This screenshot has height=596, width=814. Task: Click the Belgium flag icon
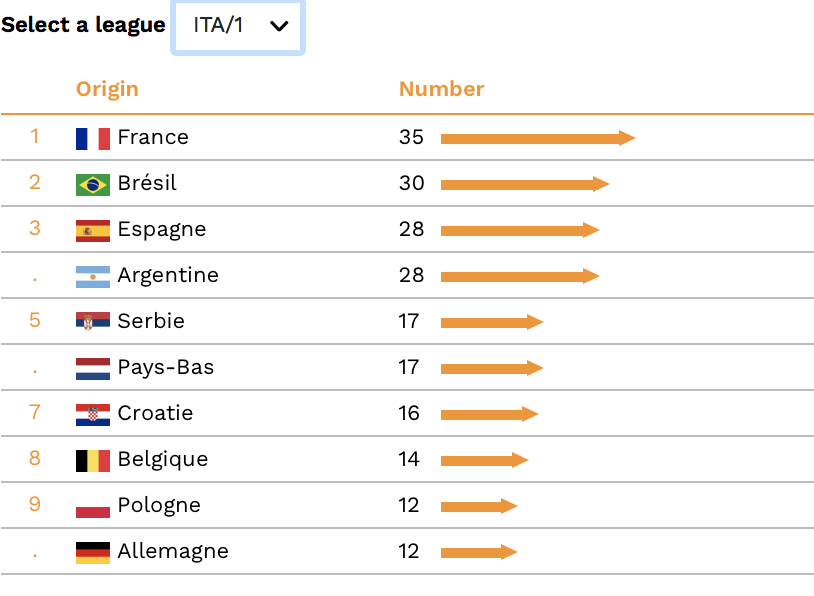point(93,460)
